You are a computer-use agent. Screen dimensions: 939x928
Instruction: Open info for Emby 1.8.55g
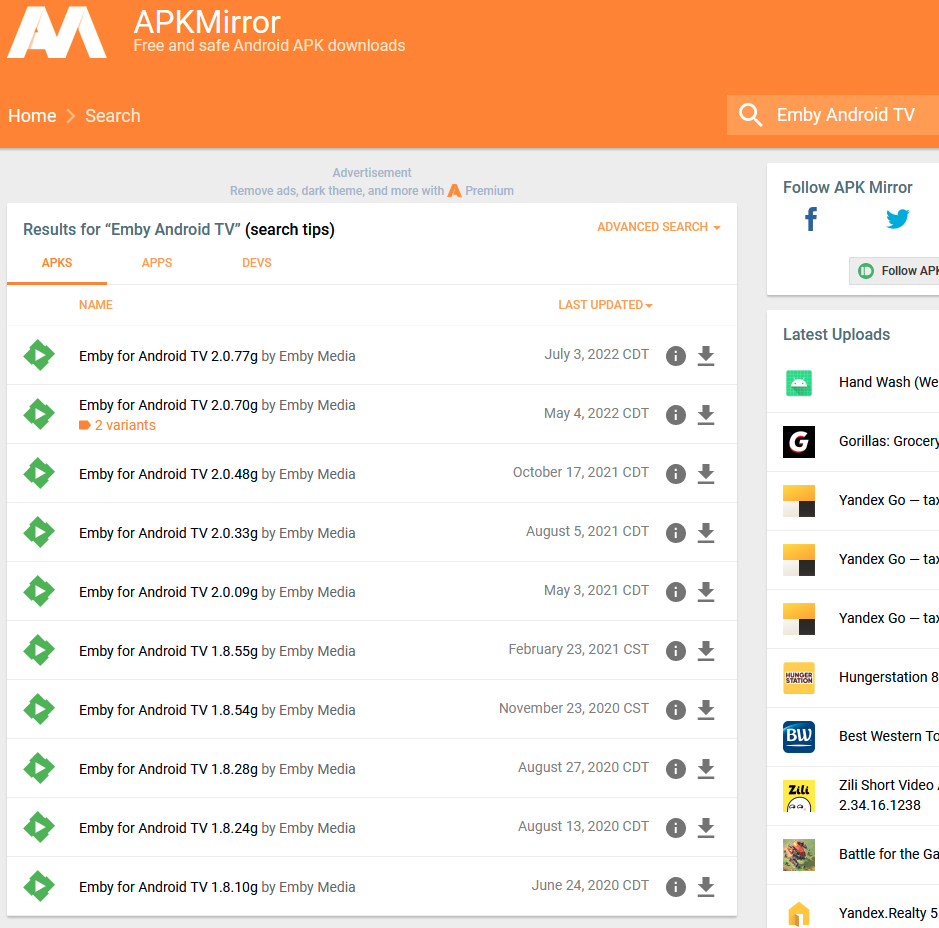[x=676, y=651]
